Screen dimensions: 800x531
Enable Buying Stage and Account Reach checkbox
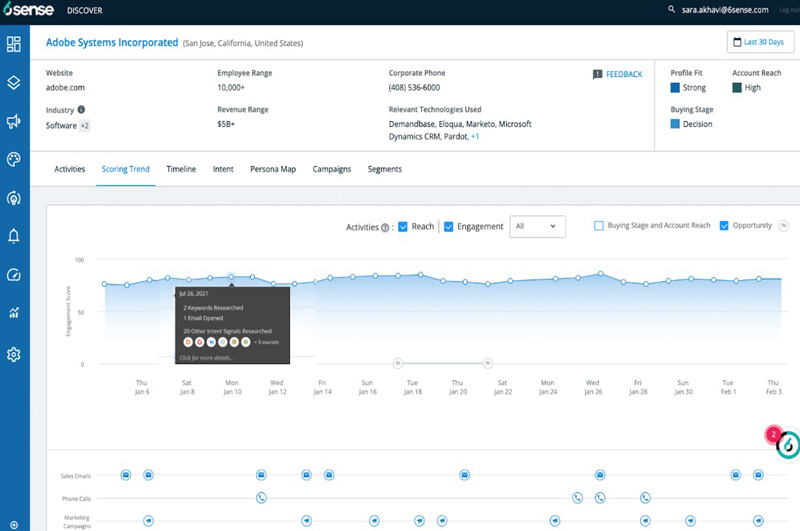pyautogui.click(x=599, y=225)
